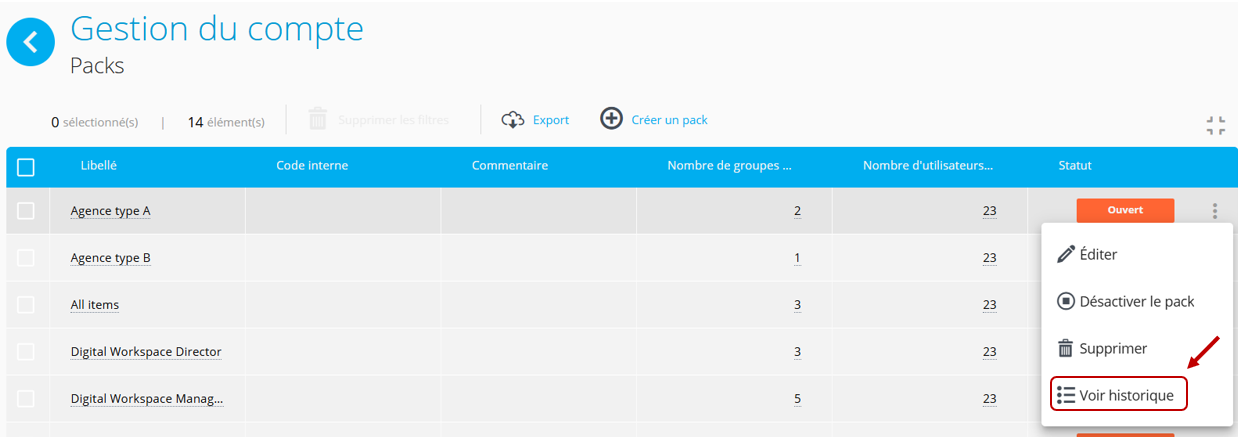1238x437 pixels.
Task: Open the Agence type A pack link
Action: tap(110, 211)
